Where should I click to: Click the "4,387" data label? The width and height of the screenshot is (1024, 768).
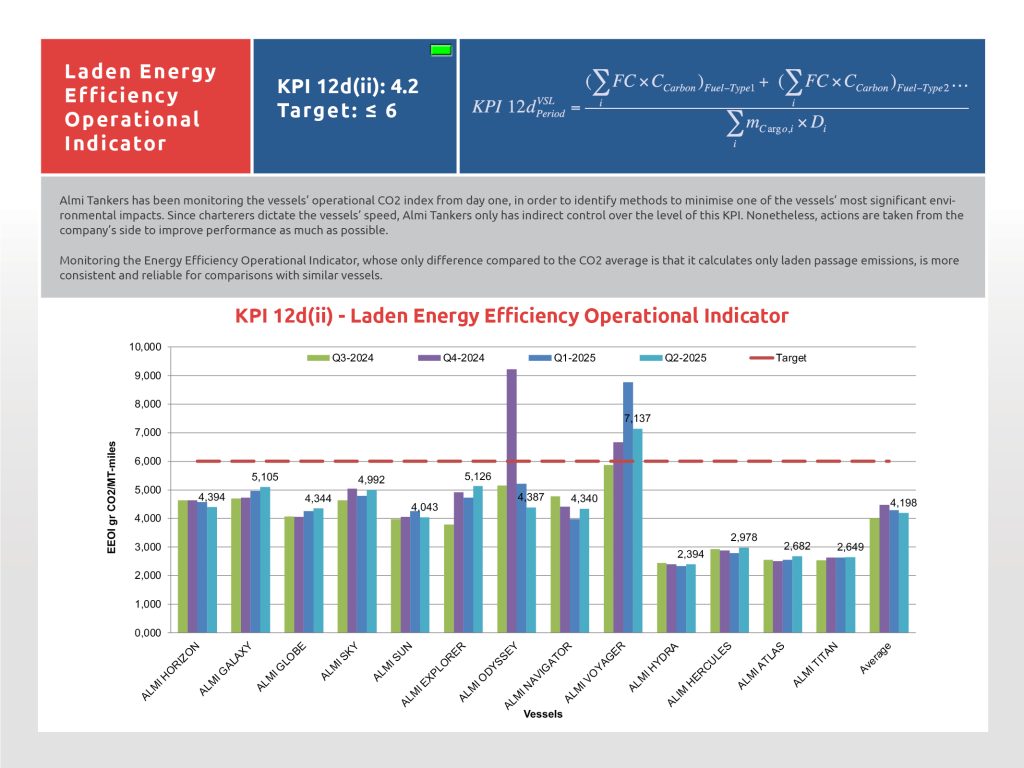pos(531,498)
